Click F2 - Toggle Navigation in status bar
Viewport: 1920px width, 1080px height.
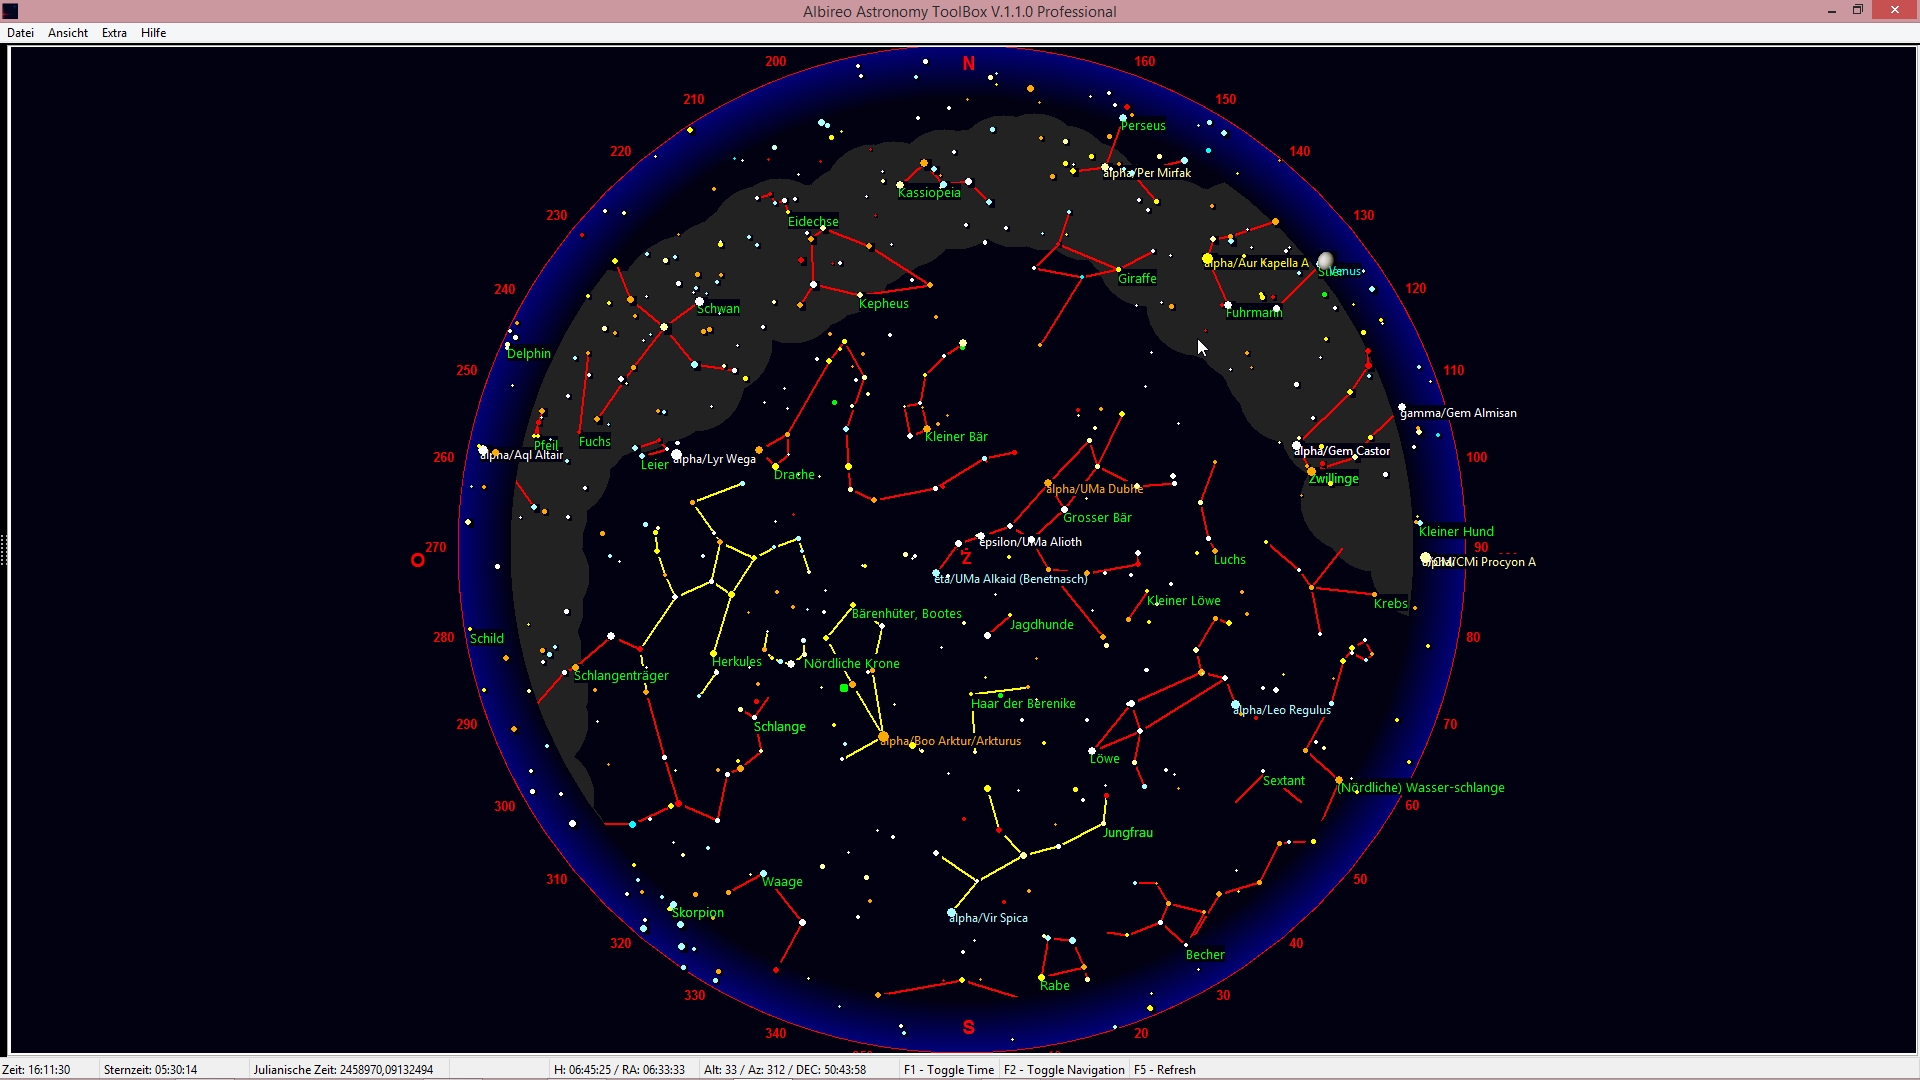pos(1064,1070)
